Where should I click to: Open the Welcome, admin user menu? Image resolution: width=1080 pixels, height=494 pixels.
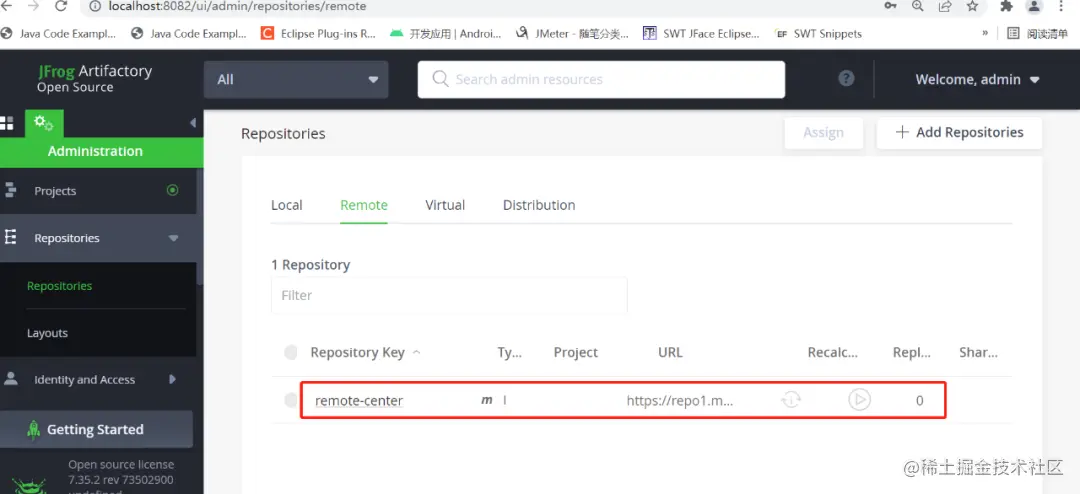pyautogui.click(x=977, y=79)
